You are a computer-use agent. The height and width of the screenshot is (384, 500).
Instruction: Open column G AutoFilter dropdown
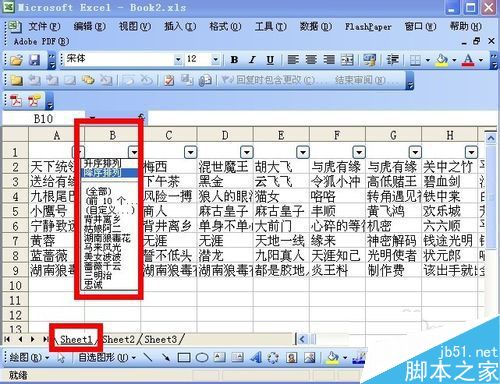tap(415, 152)
